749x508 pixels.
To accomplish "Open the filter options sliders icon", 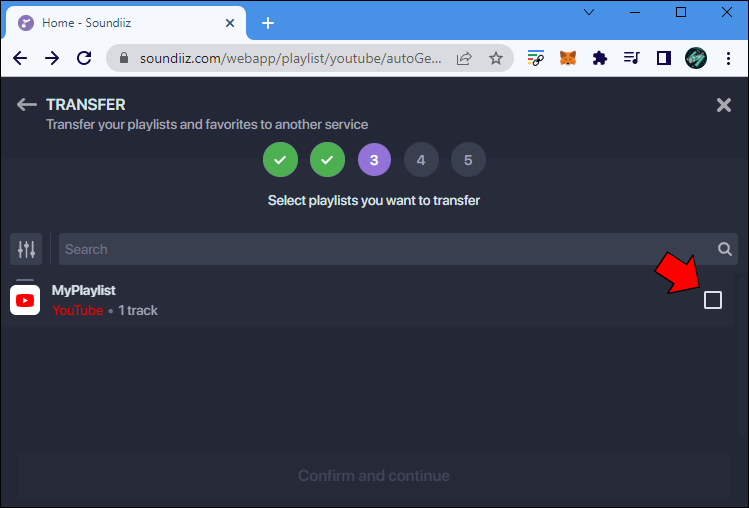I will click(26, 249).
